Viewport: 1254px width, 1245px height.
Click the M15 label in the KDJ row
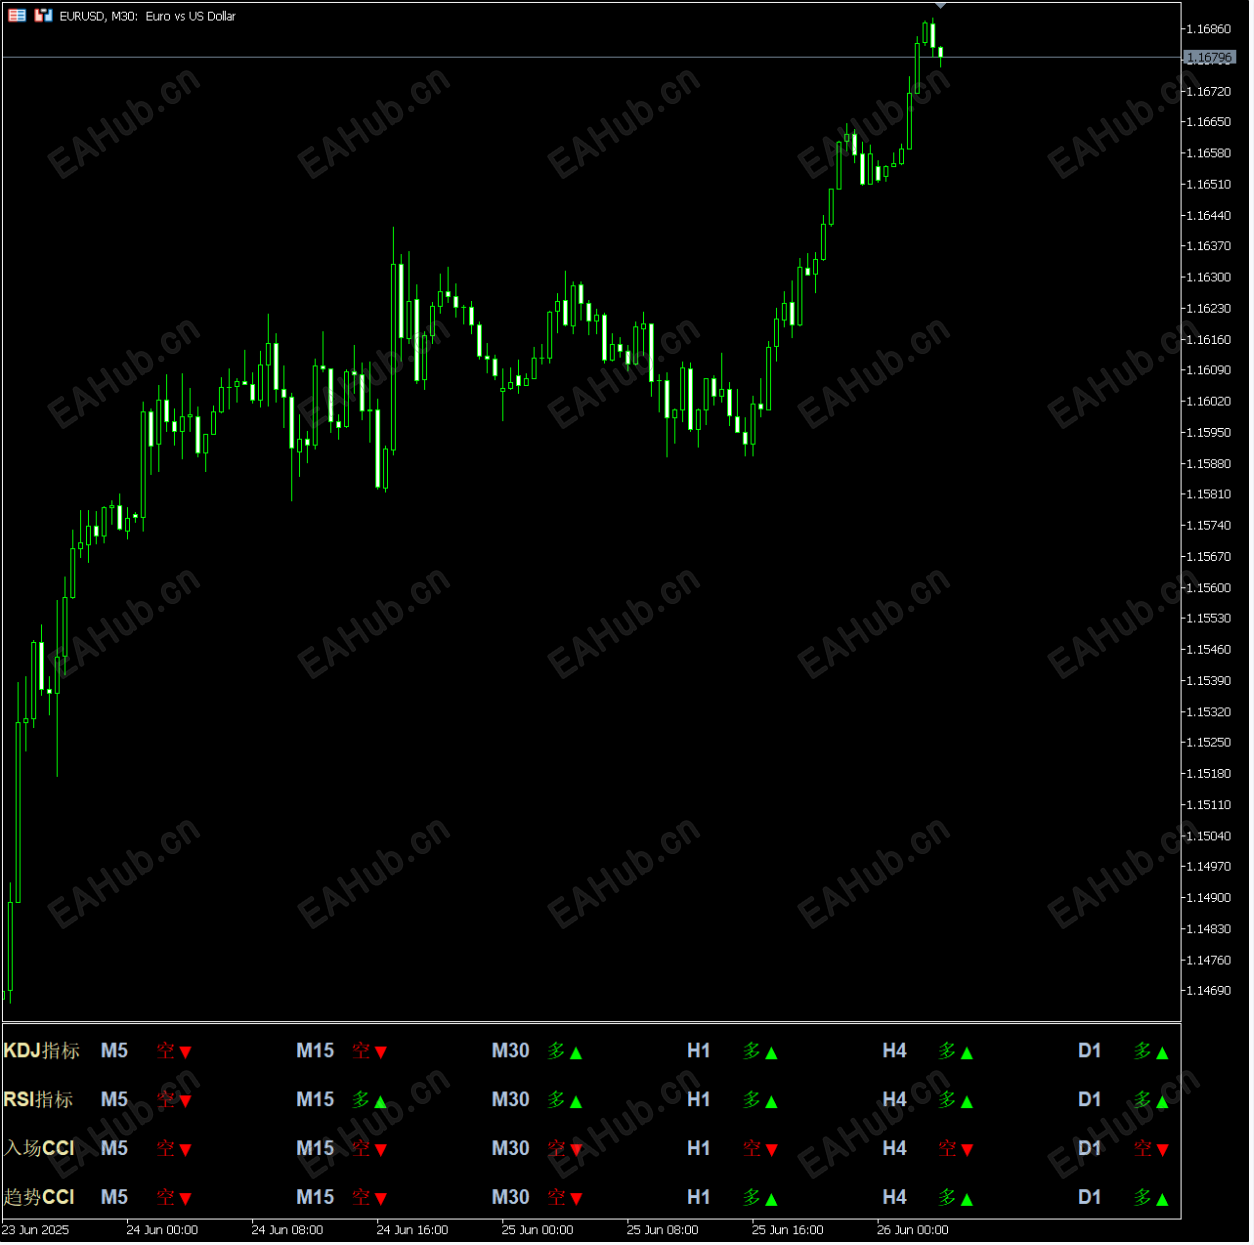tap(315, 1051)
